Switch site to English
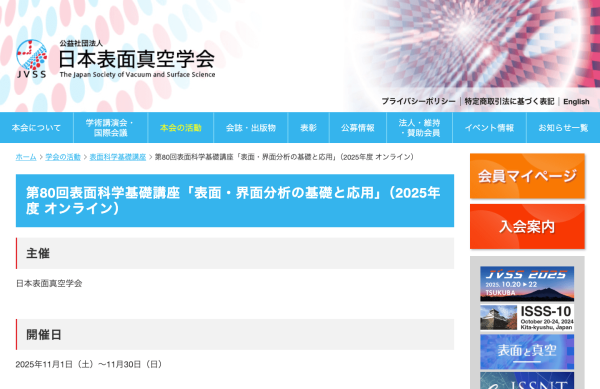Viewport: 600px width, 389px height. tap(576, 102)
